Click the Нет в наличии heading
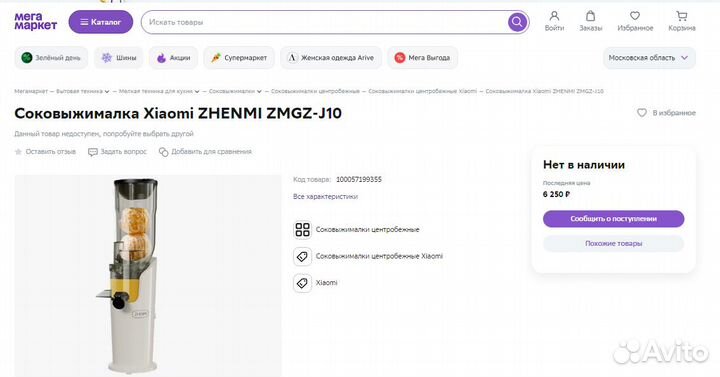 (x=584, y=165)
